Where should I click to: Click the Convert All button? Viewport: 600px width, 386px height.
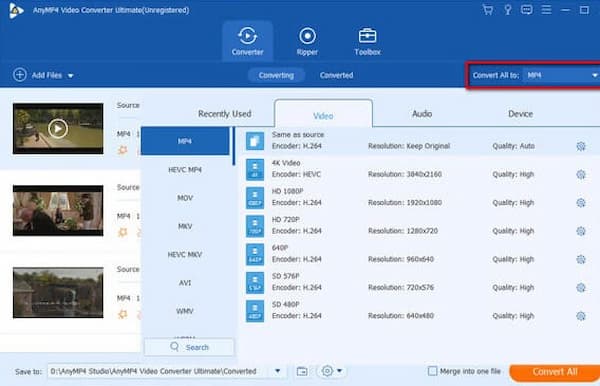pos(555,372)
